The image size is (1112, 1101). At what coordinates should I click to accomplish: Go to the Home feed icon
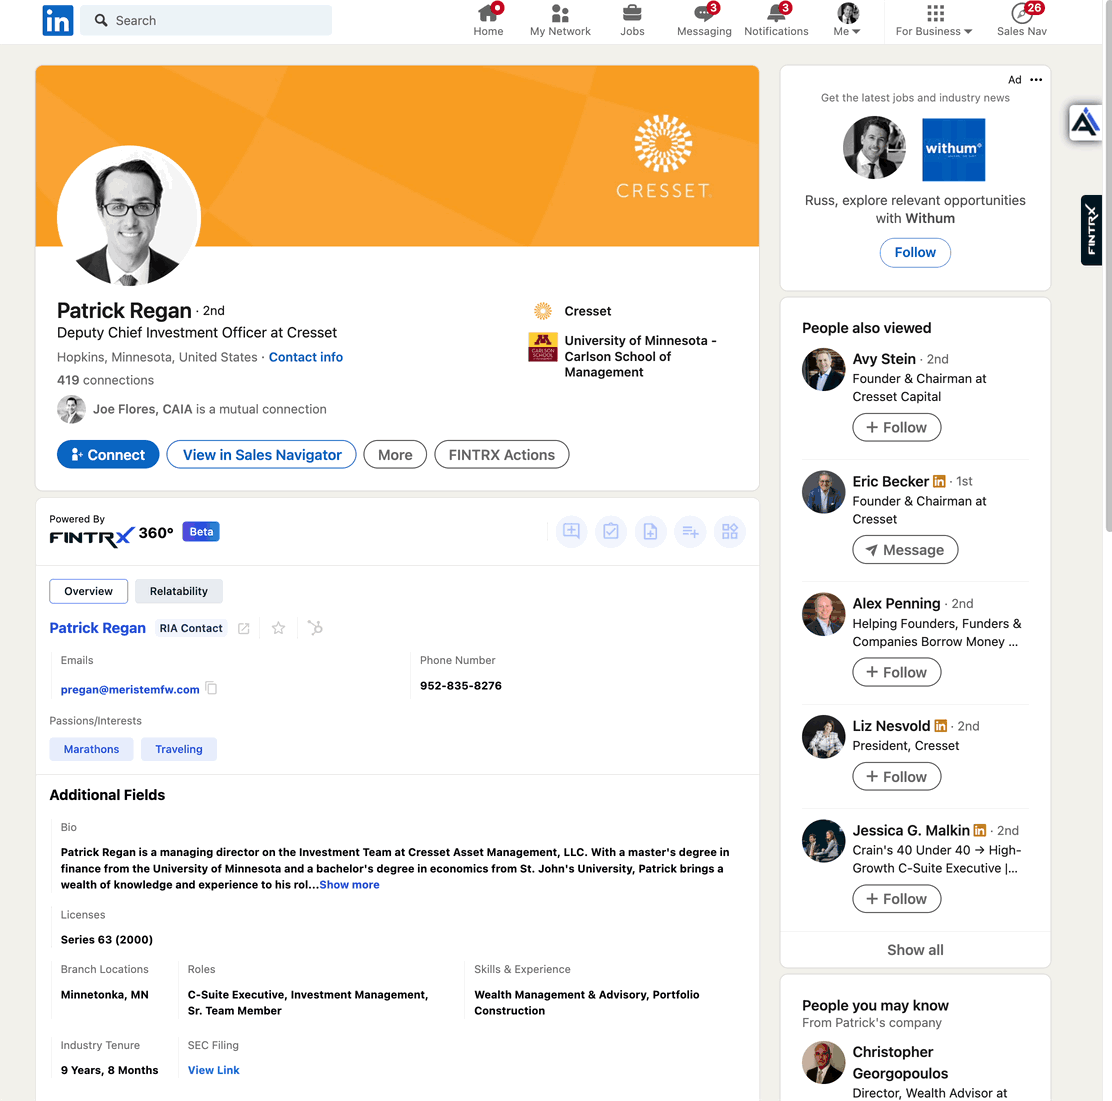[489, 13]
